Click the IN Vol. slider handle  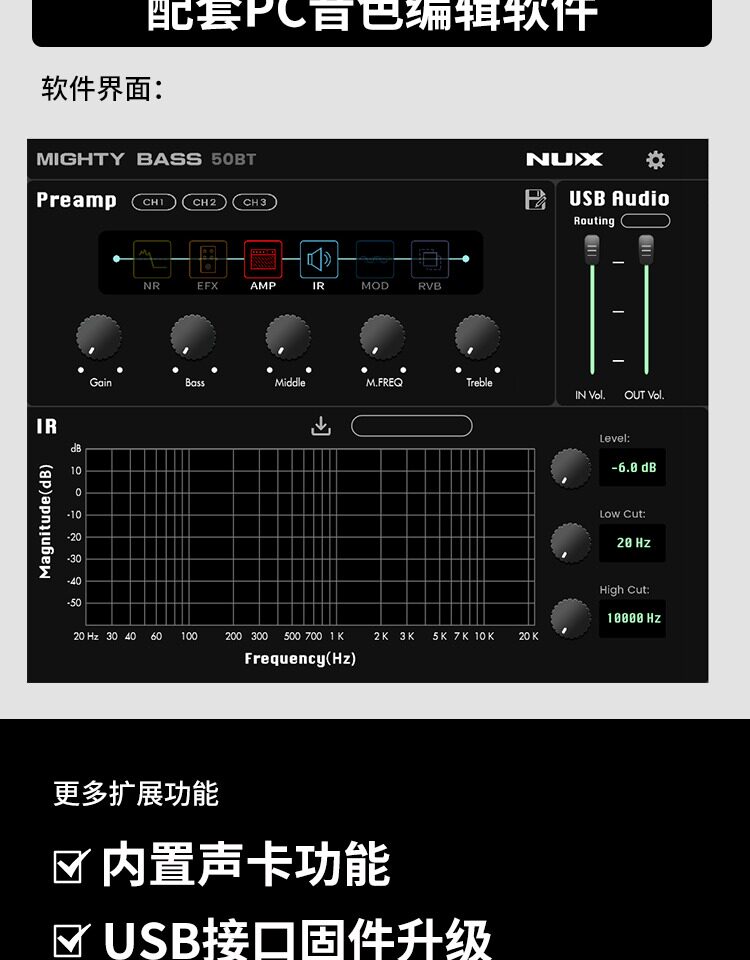pos(591,250)
